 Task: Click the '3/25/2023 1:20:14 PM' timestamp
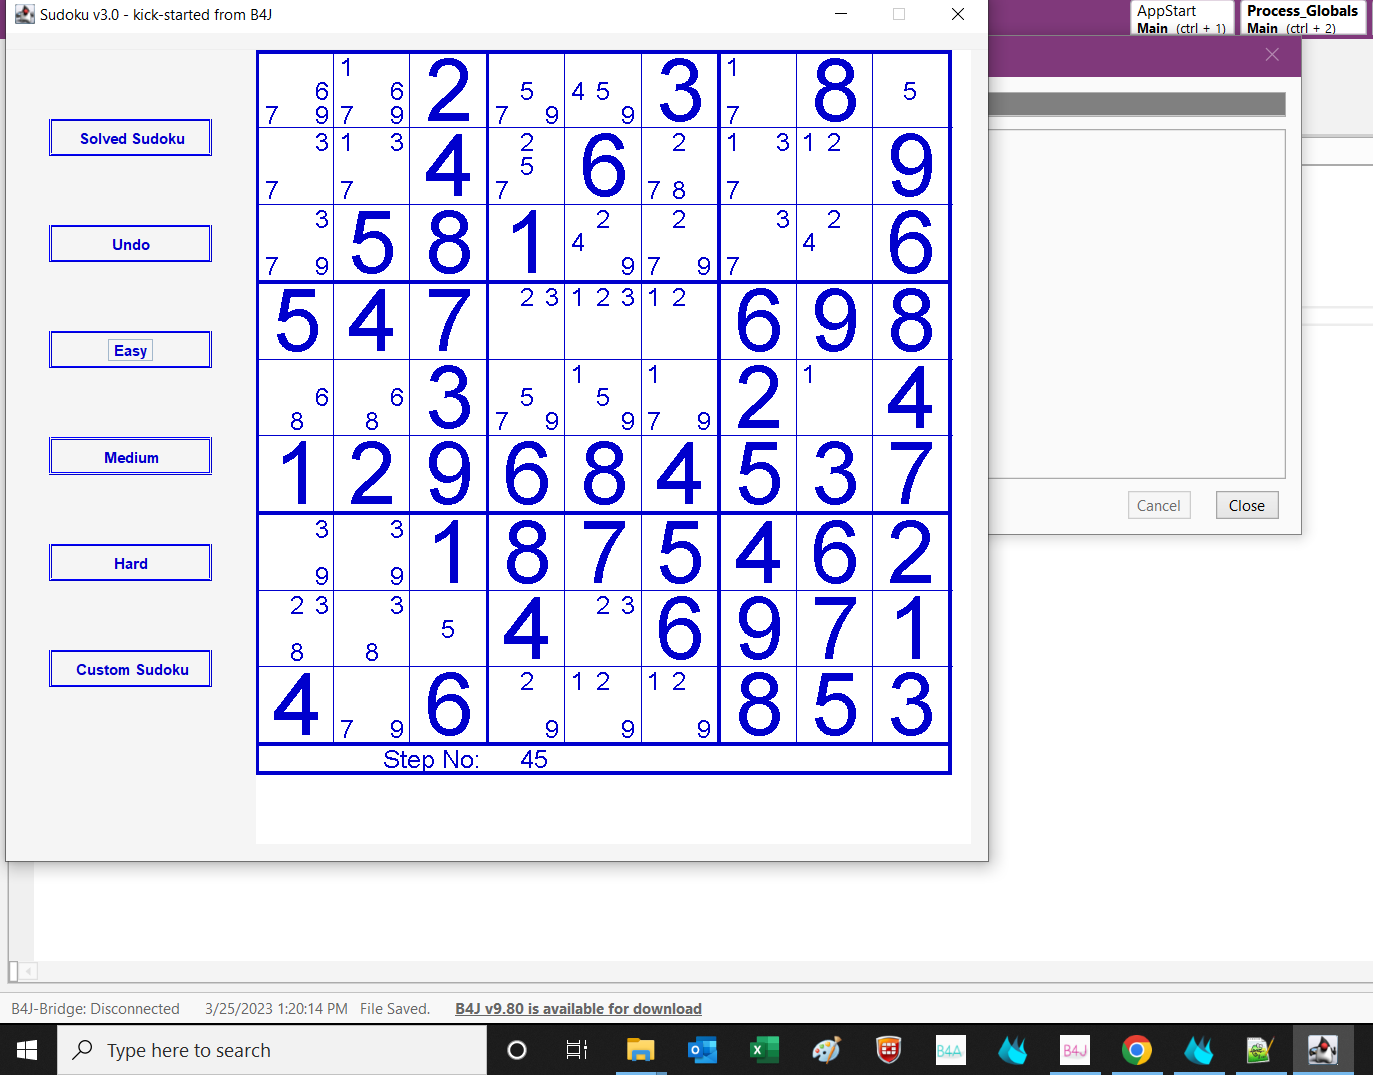pos(276,1008)
